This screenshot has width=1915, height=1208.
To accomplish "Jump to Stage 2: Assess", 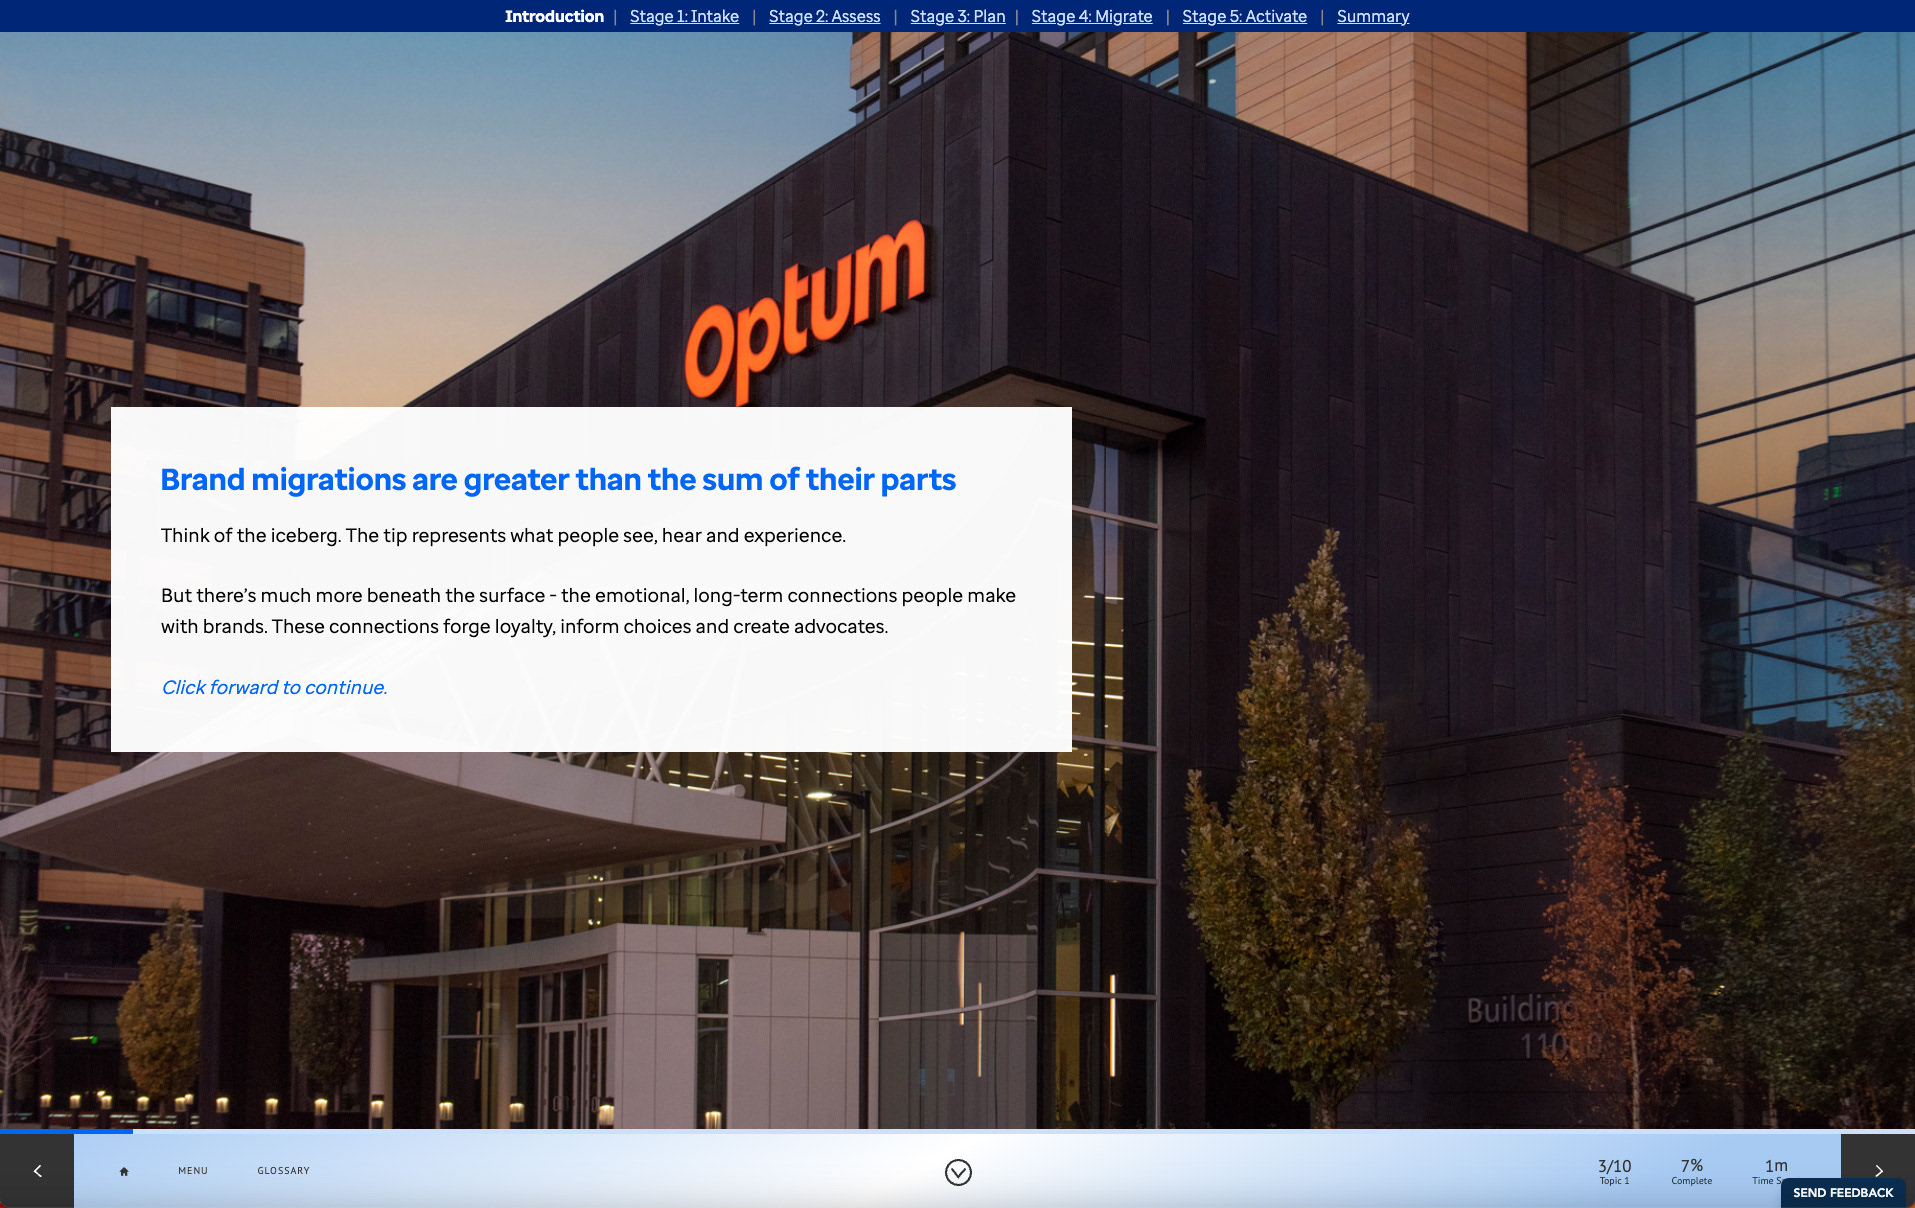I will tap(824, 16).
